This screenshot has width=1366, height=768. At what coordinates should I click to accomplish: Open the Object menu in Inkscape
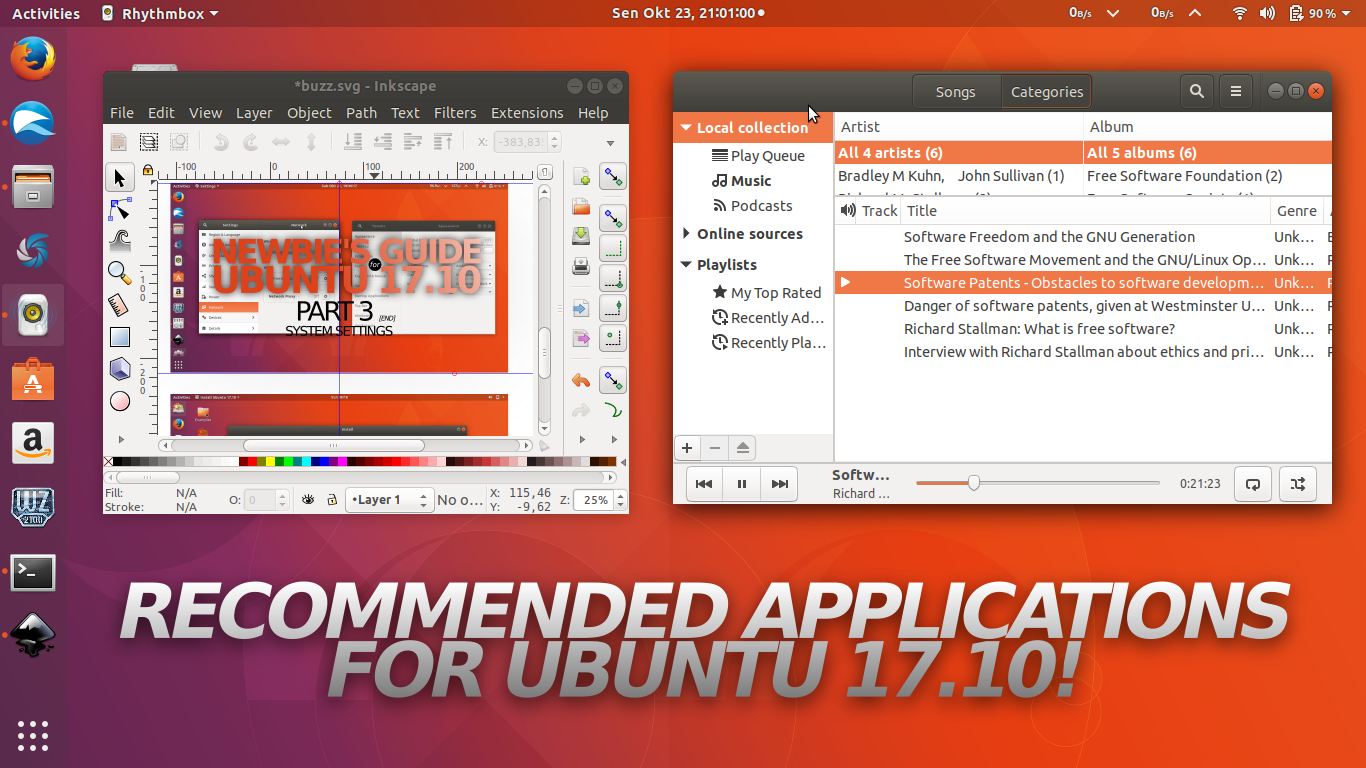[309, 113]
